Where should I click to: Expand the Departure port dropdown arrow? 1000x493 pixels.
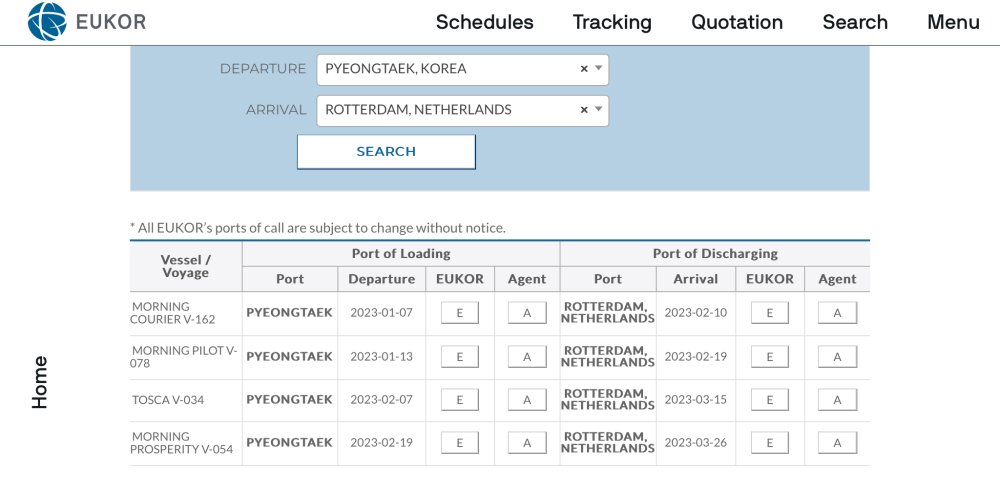pyautogui.click(x=598, y=69)
